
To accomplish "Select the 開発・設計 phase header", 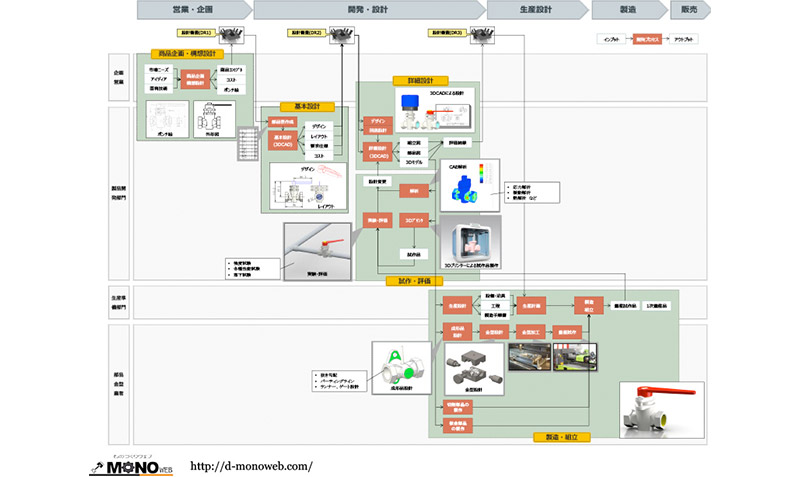I will click(x=368, y=10).
